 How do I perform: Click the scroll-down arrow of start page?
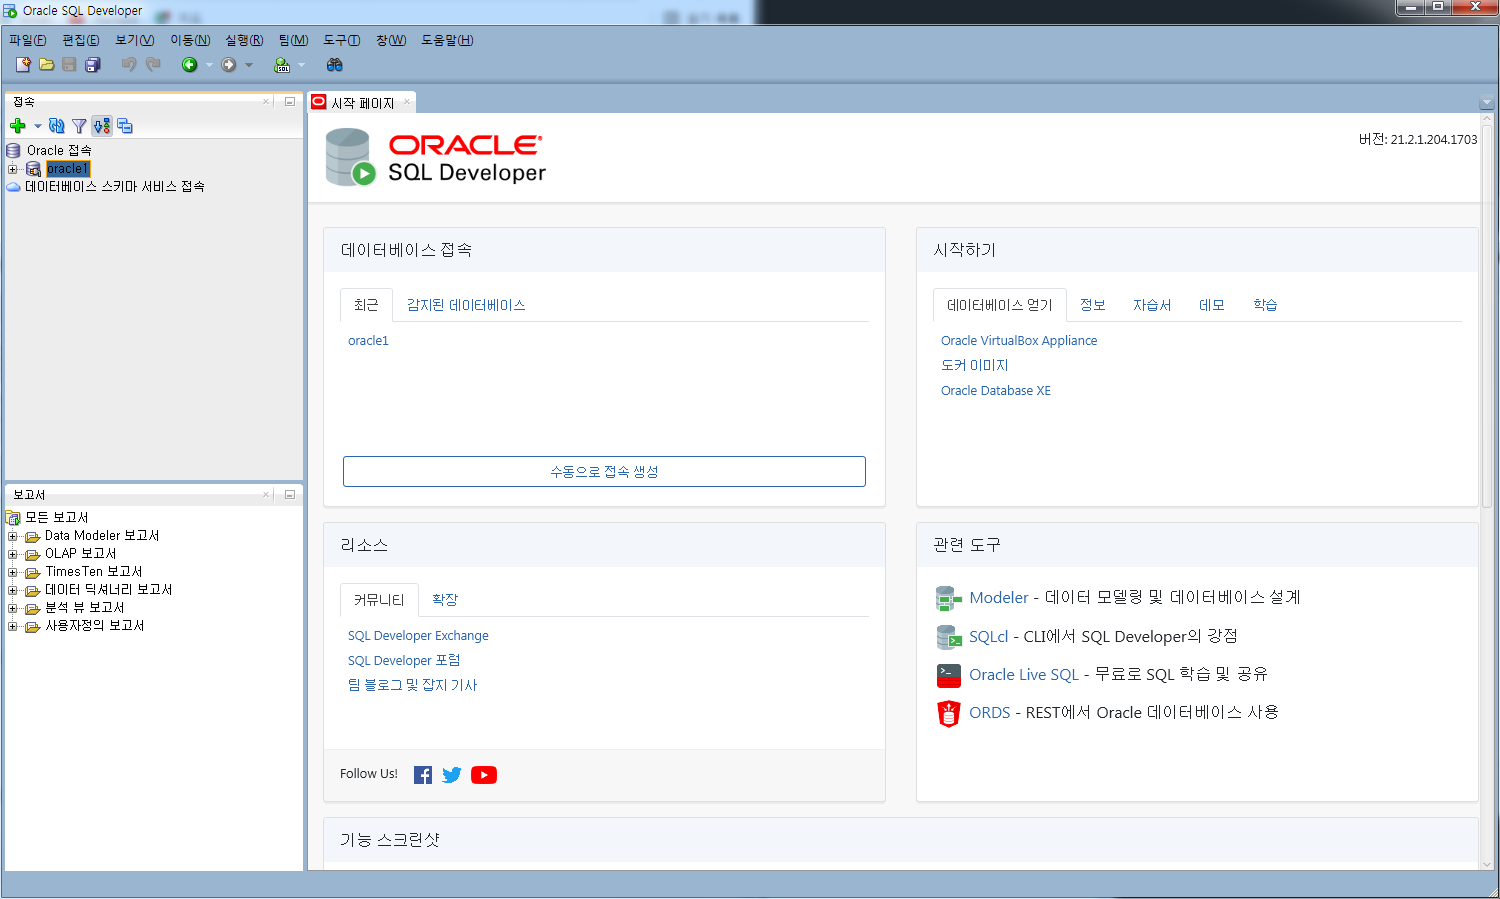point(1486,864)
